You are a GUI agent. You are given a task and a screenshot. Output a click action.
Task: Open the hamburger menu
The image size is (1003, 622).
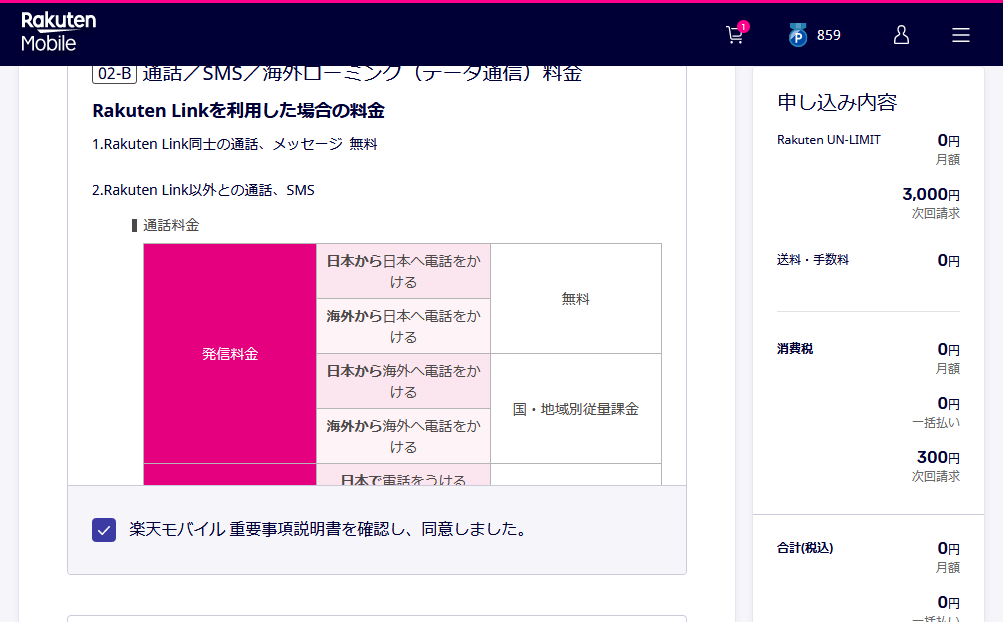click(x=960, y=35)
